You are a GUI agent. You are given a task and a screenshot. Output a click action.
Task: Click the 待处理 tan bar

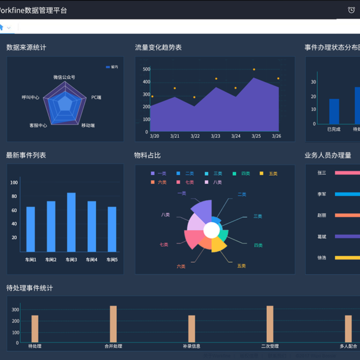pyautogui.click(x=35, y=329)
